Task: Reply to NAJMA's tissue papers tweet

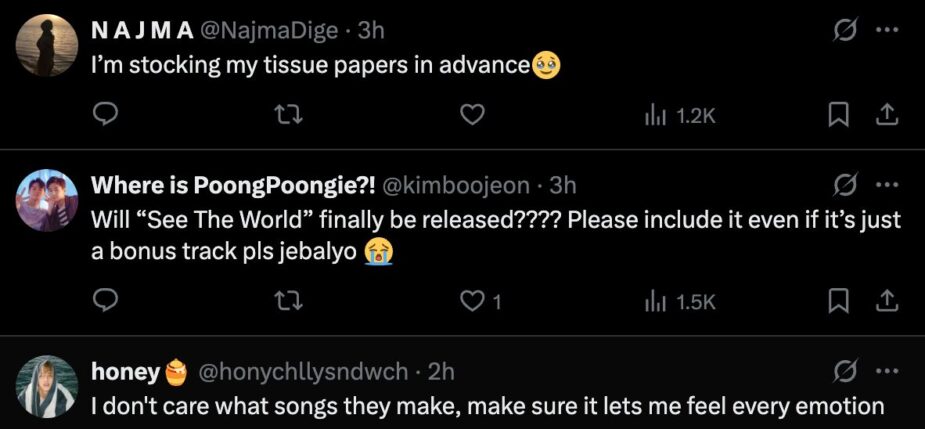Action: (x=107, y=116)
